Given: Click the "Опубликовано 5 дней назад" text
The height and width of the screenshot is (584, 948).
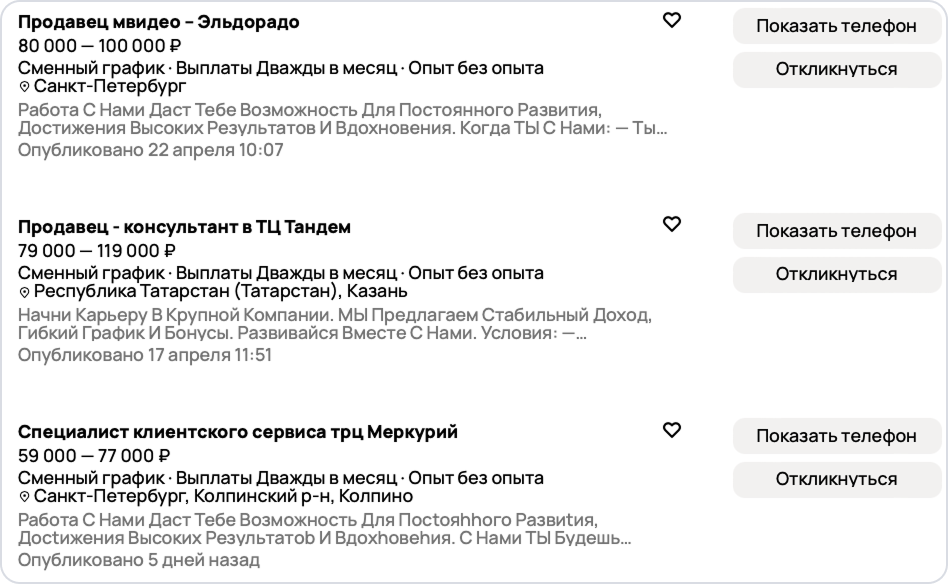Looking at the screenshot, I should [x=139, y=560].
